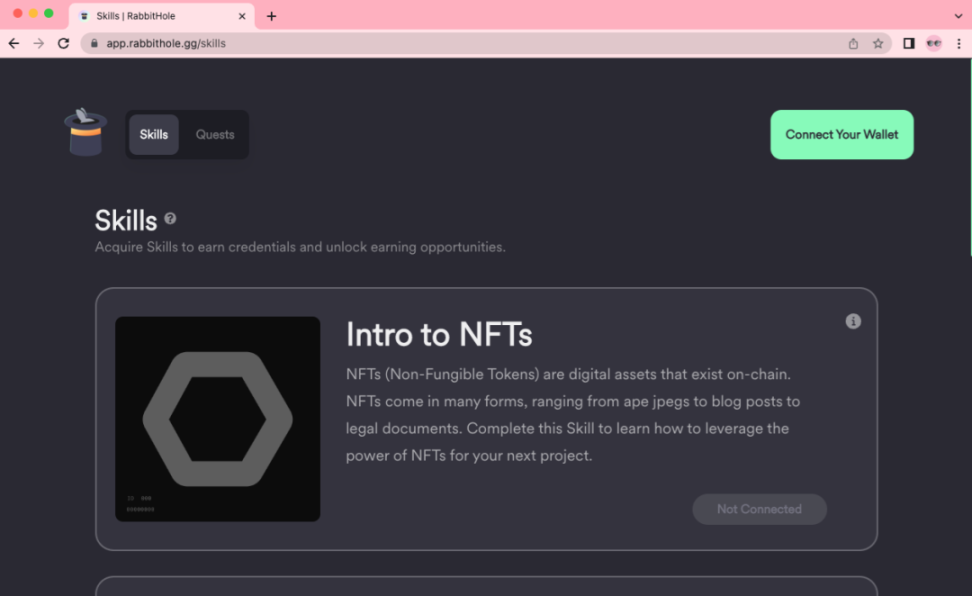Show info for Intro to NFTs card
Viewport: 972px width, 596px height.
click(x=853, y=321)
